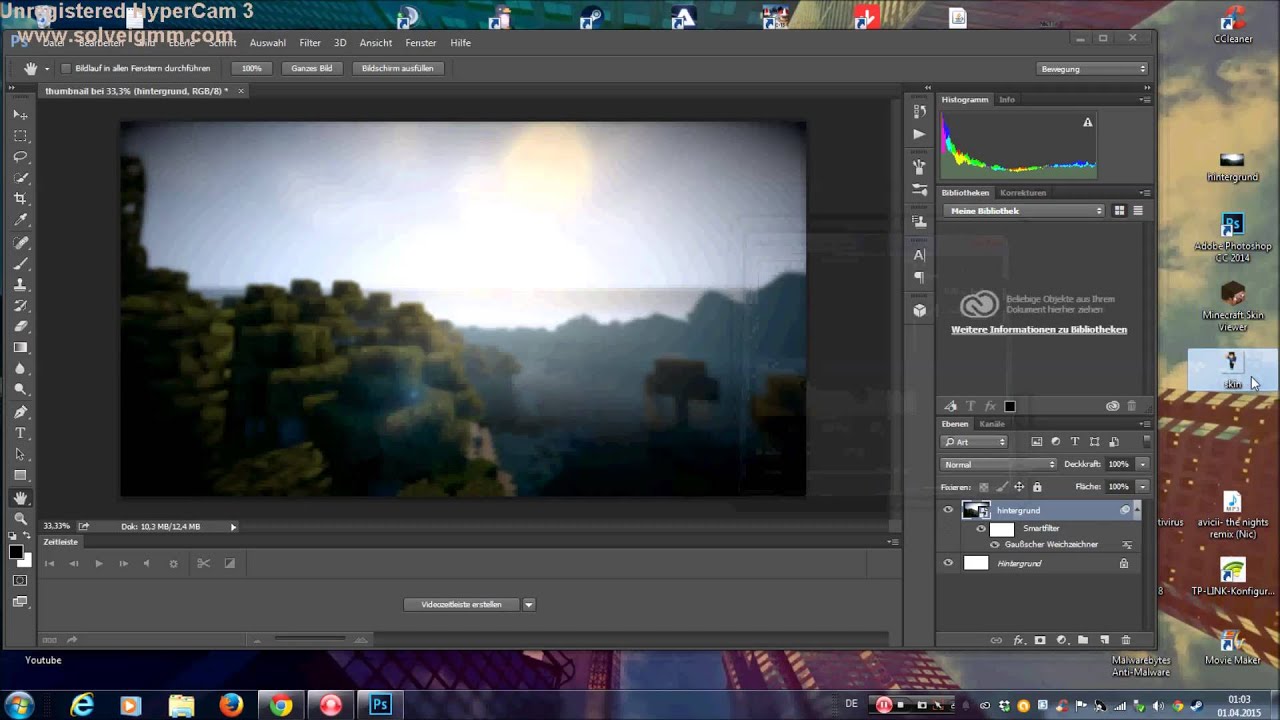Expand status bar info arrow
The height and width of the screenshot is (720, 1280).
coord(234,527)
